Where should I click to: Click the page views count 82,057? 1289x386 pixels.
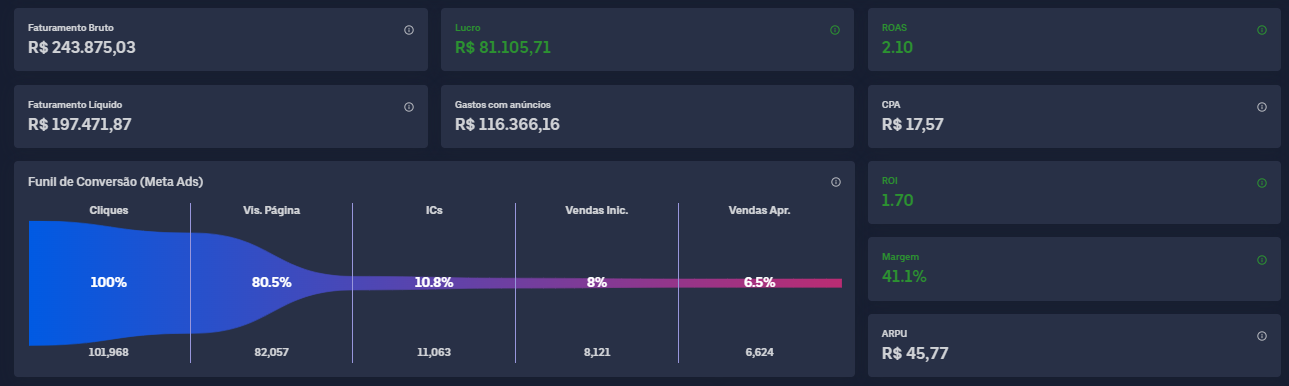tap(271, 353)
